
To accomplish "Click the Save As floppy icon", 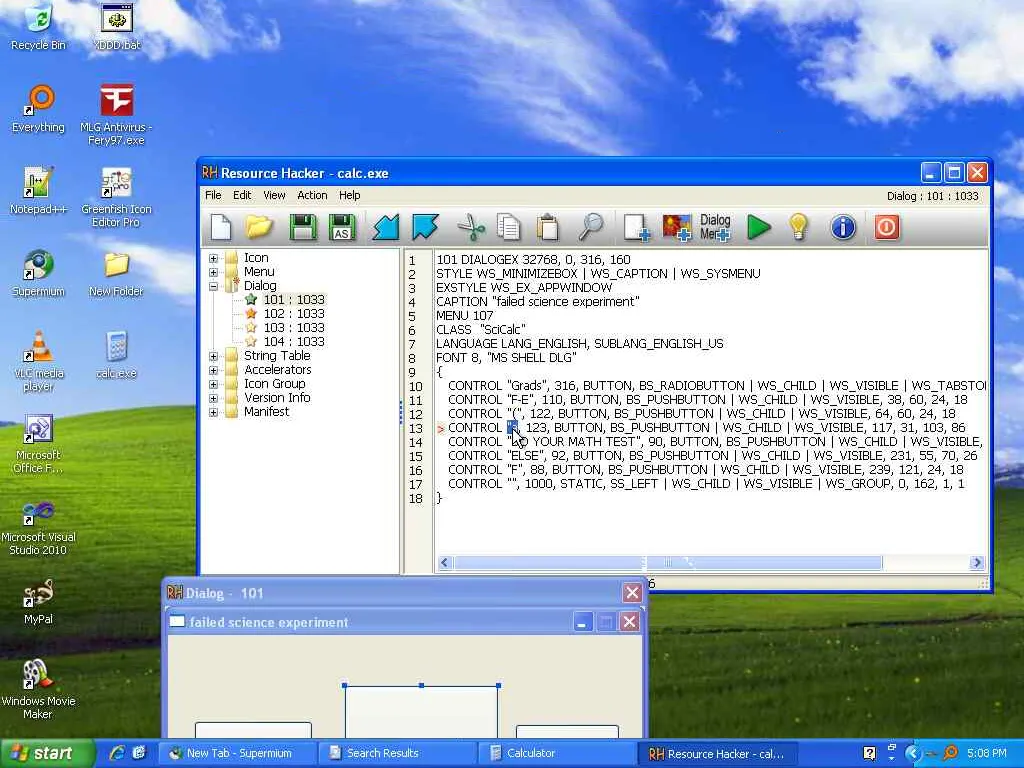I will tap(342, 227).
